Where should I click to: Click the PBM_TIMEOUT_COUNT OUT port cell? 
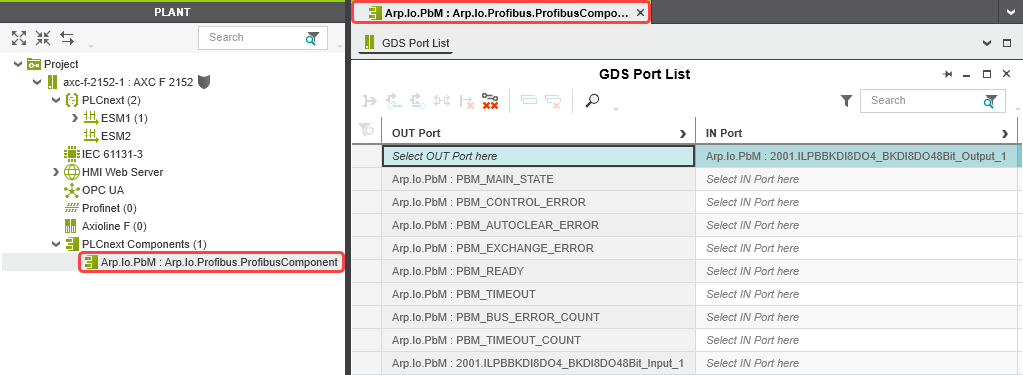coord(538,340)
